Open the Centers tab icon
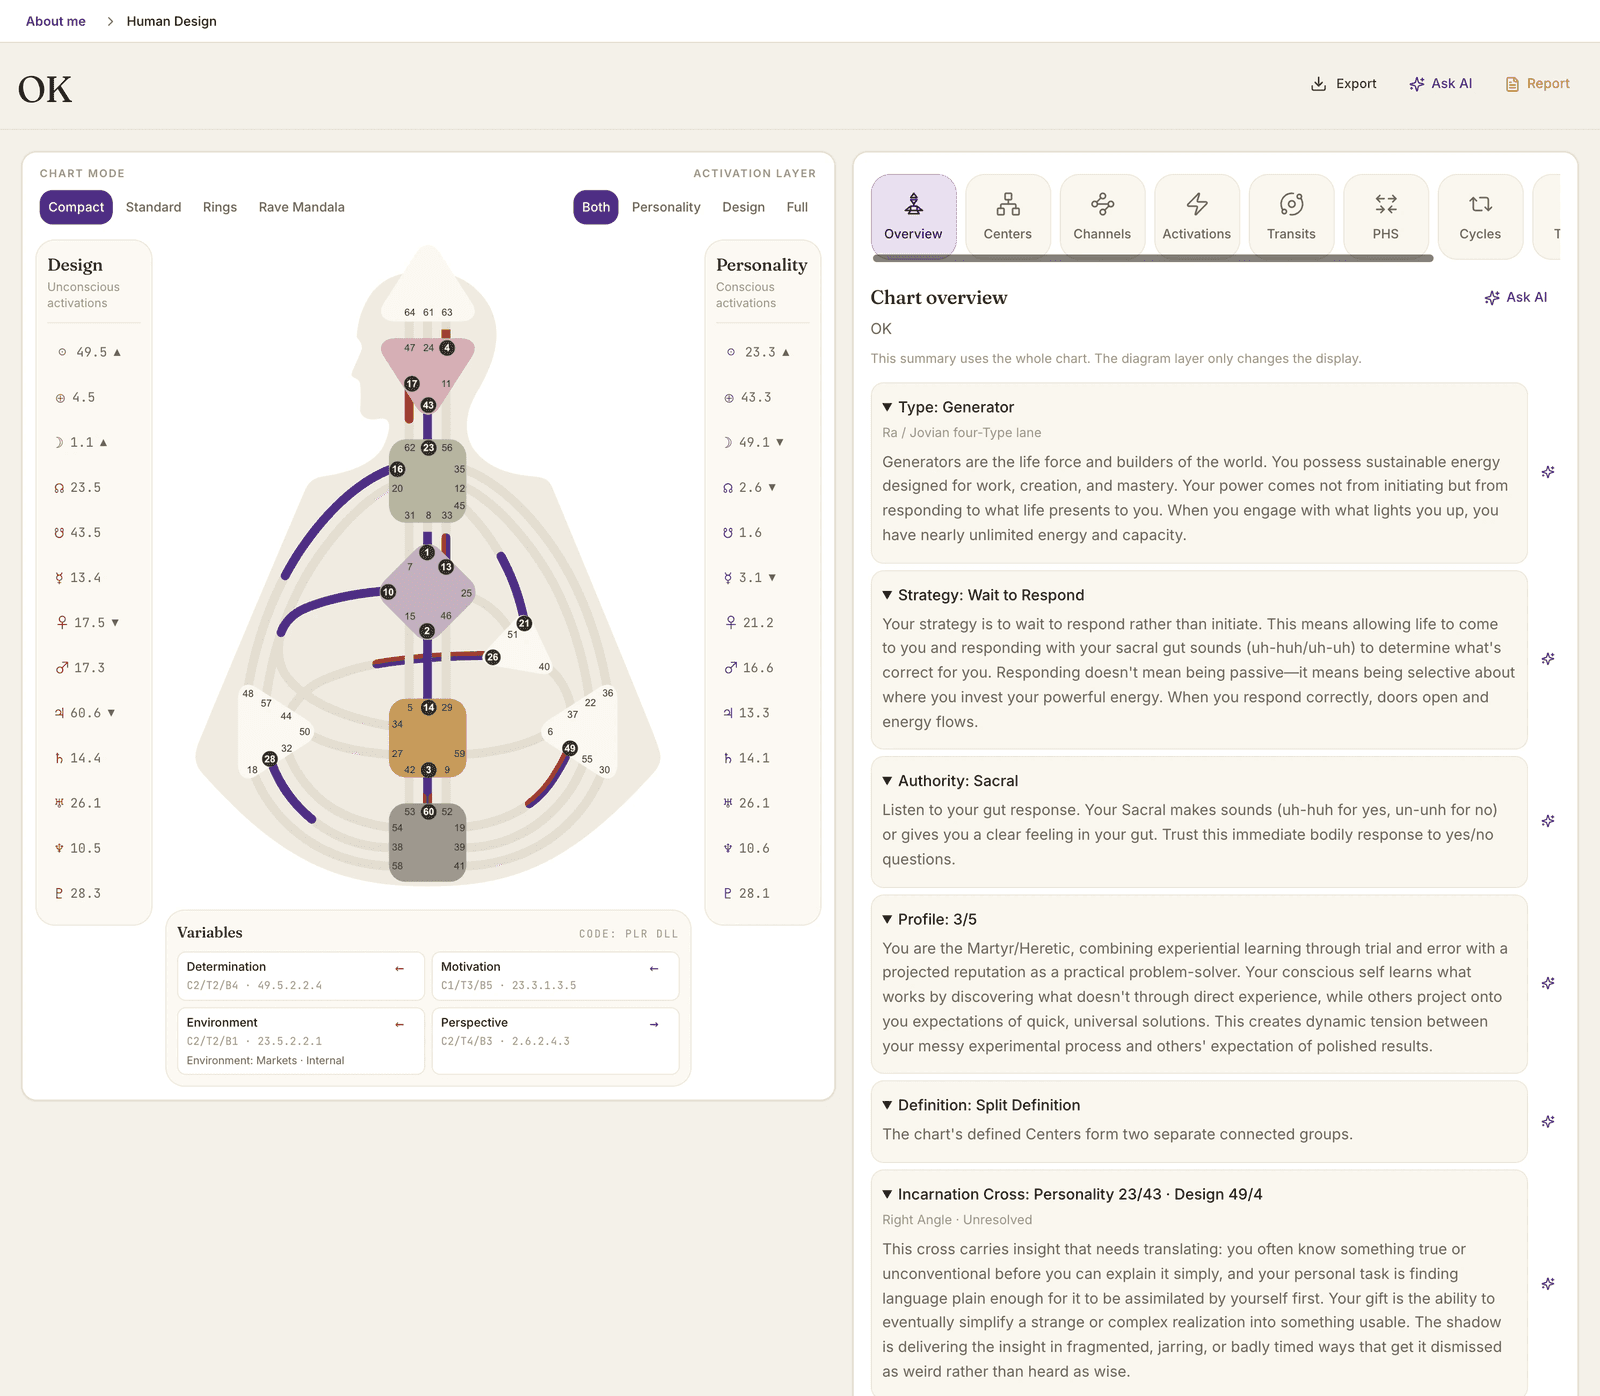Image resolution: width=1600 pixels, height=1396 pixels. pyautogui.click(x=1008, y=204)
